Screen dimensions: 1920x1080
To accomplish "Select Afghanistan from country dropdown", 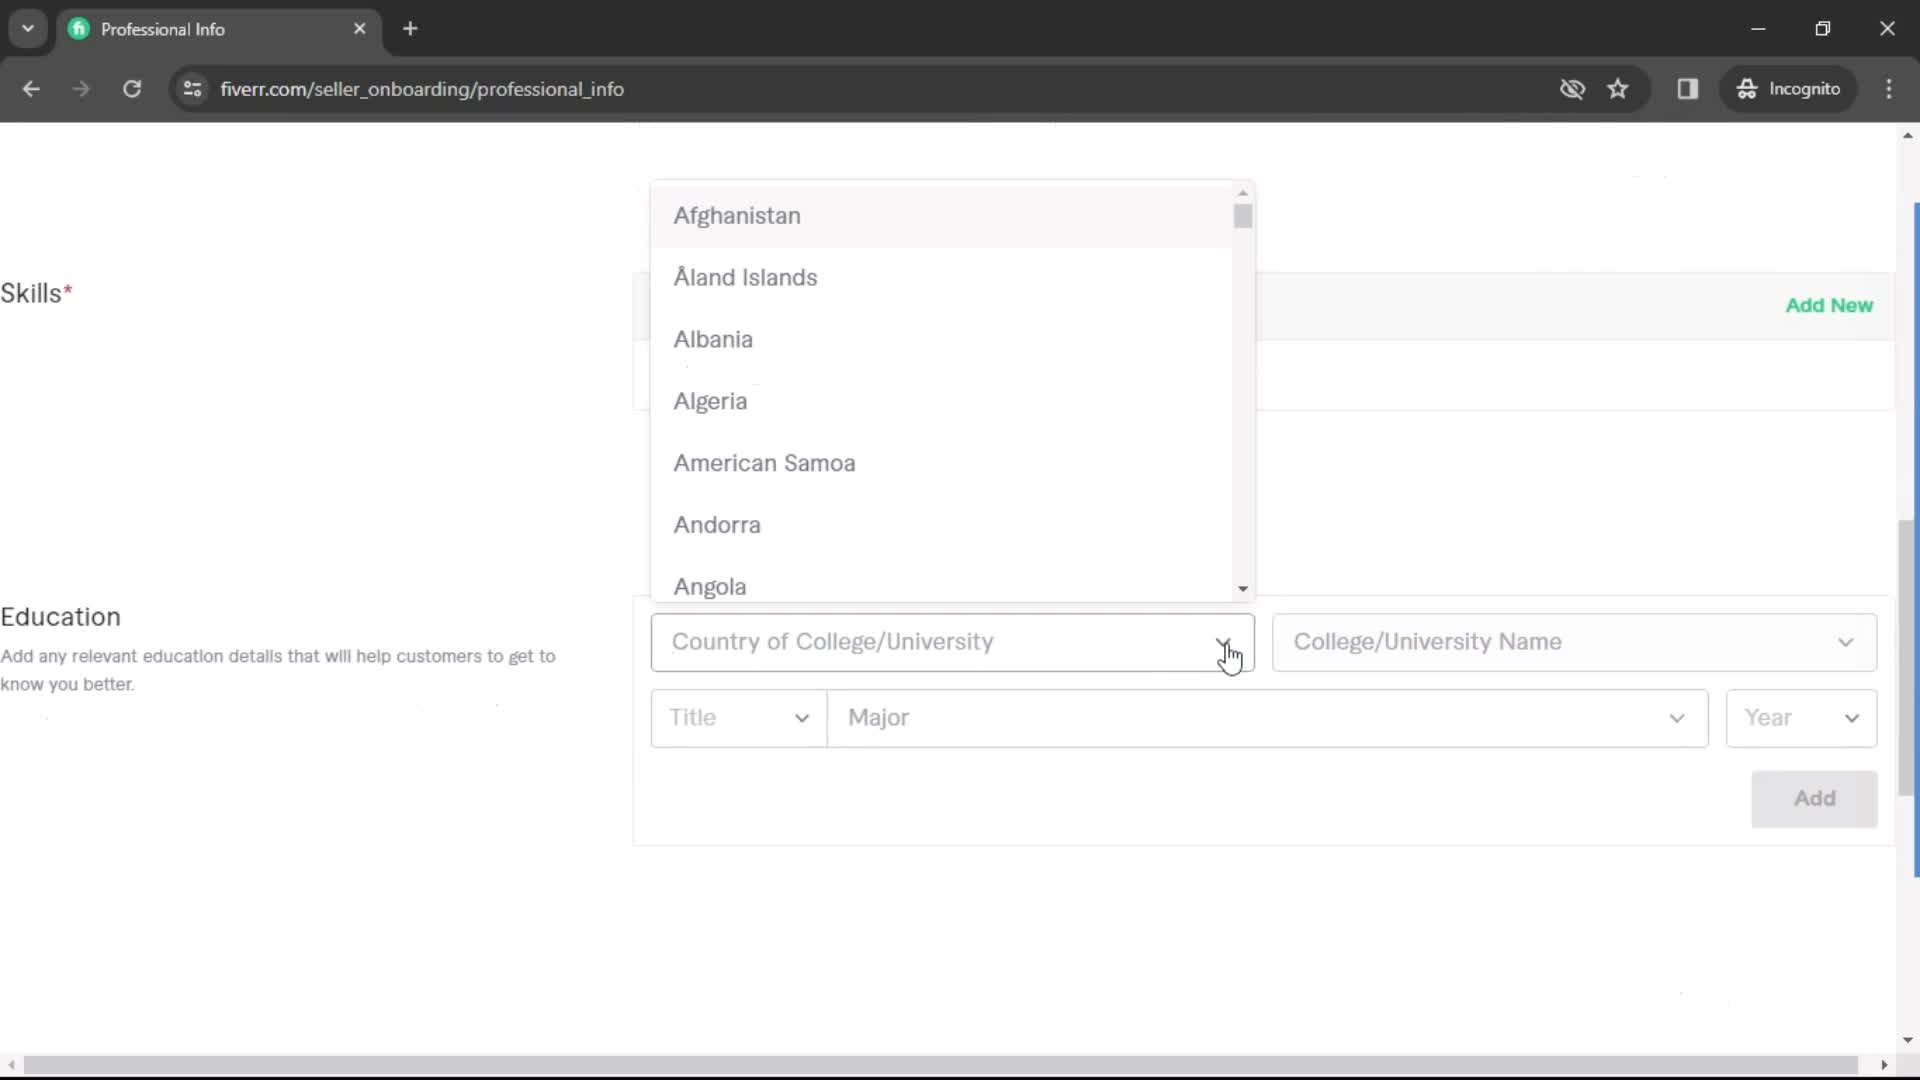I will [737, 215].
